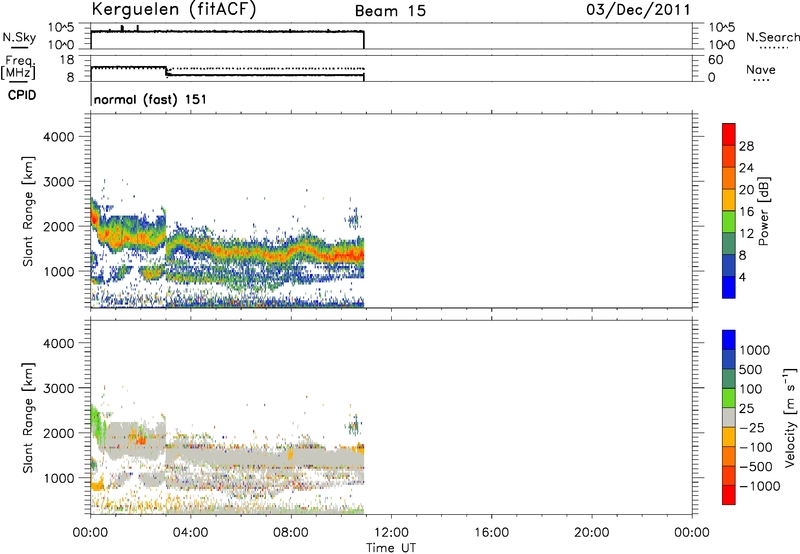Click the Power [dB] colorbar title
This screenshot has width=800, height=554.
coord(764,211)
